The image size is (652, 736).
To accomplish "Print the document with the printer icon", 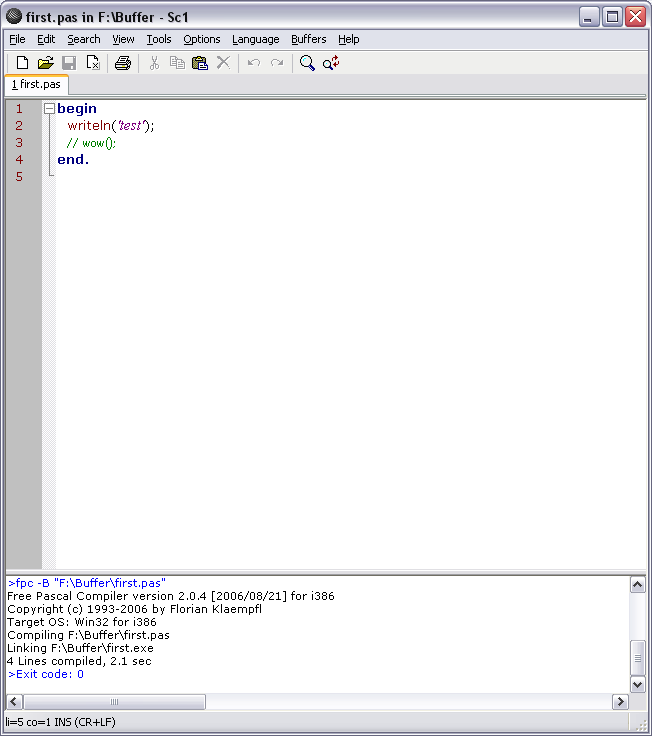I will [x=123, y=63].
